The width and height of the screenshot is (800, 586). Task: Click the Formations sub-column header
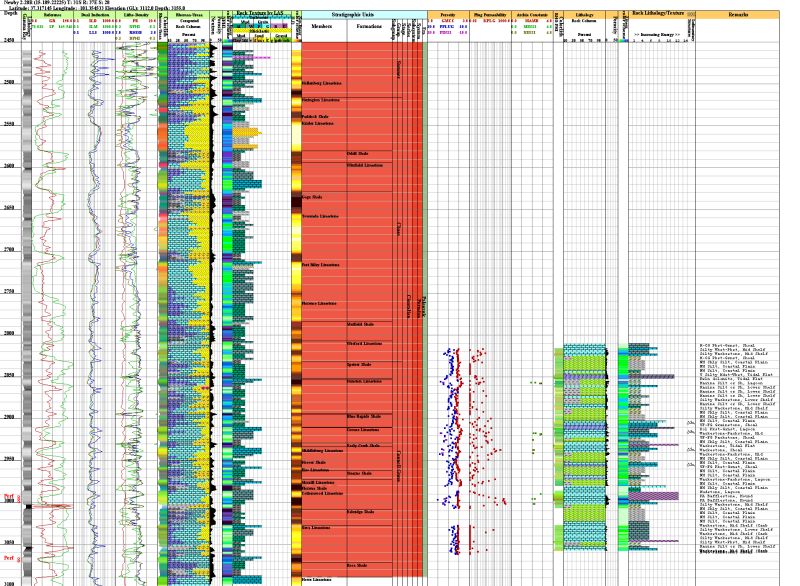[368, 26]
